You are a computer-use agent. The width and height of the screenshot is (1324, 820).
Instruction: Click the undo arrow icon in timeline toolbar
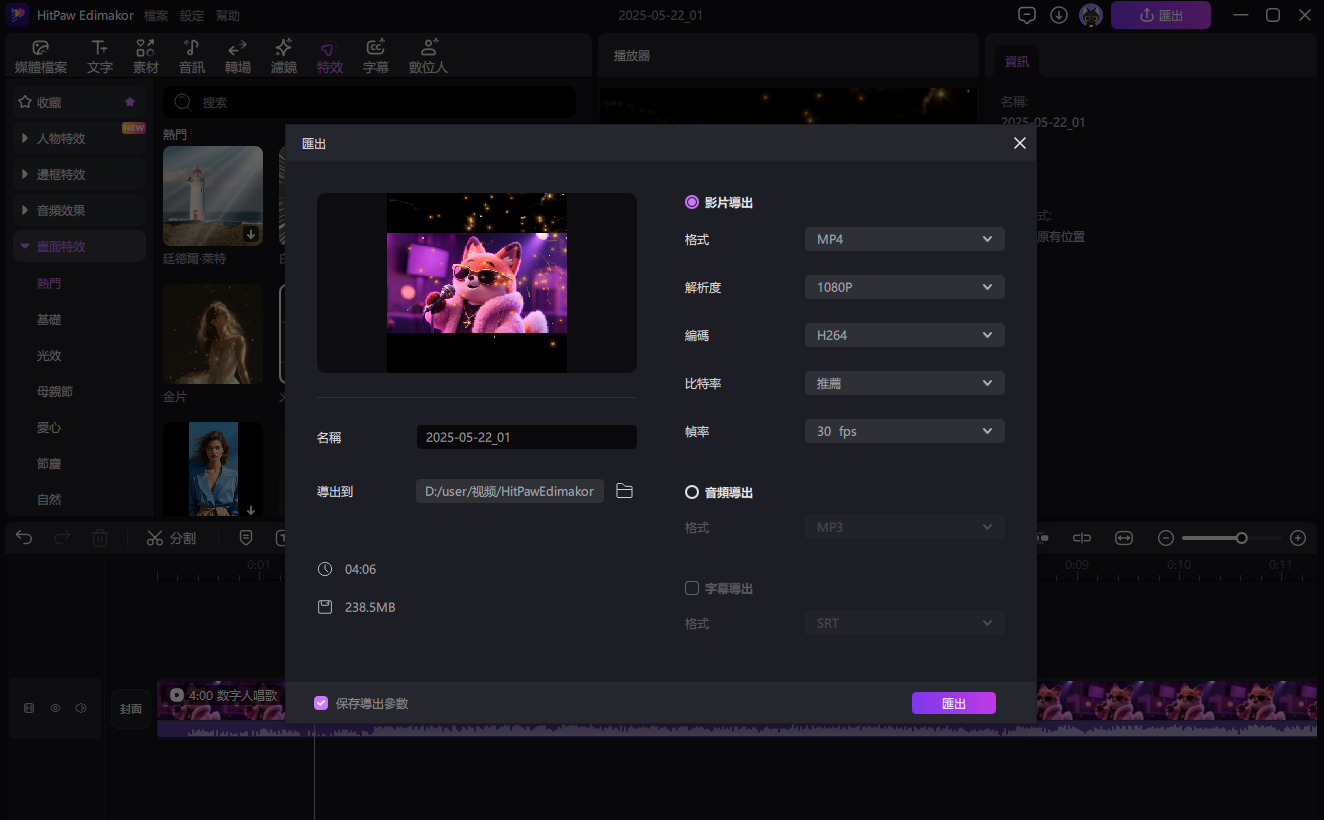coord(24,538)
